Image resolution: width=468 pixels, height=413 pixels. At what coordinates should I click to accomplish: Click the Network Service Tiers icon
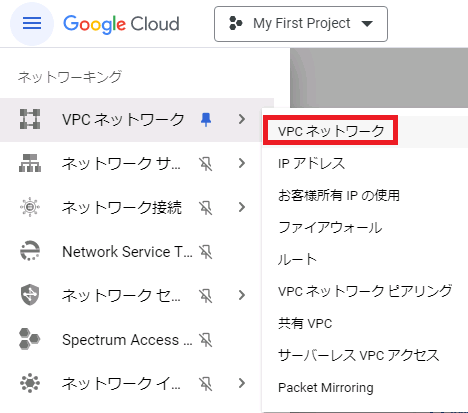(x=30, y=251)
